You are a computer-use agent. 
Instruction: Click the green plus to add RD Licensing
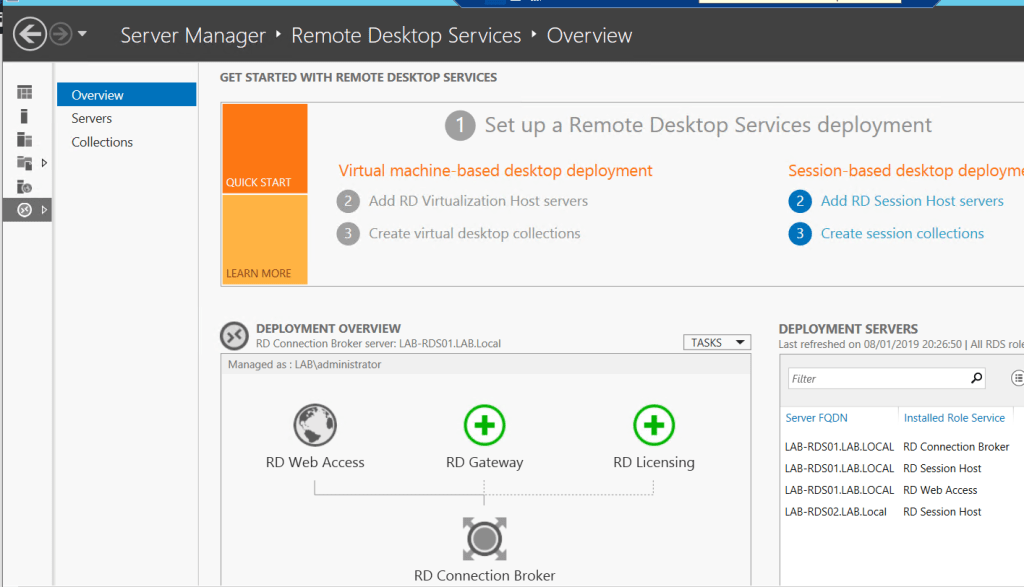click(654, 424)
